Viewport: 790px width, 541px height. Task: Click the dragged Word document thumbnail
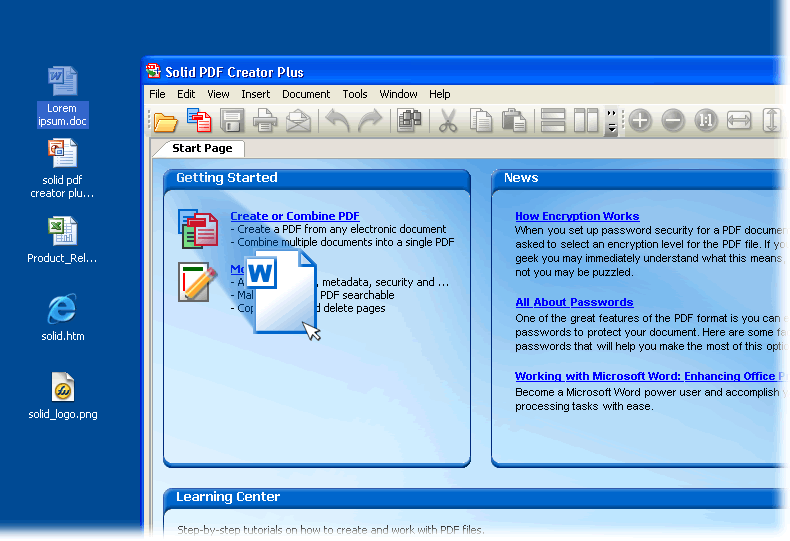click(x=282, y=291)
